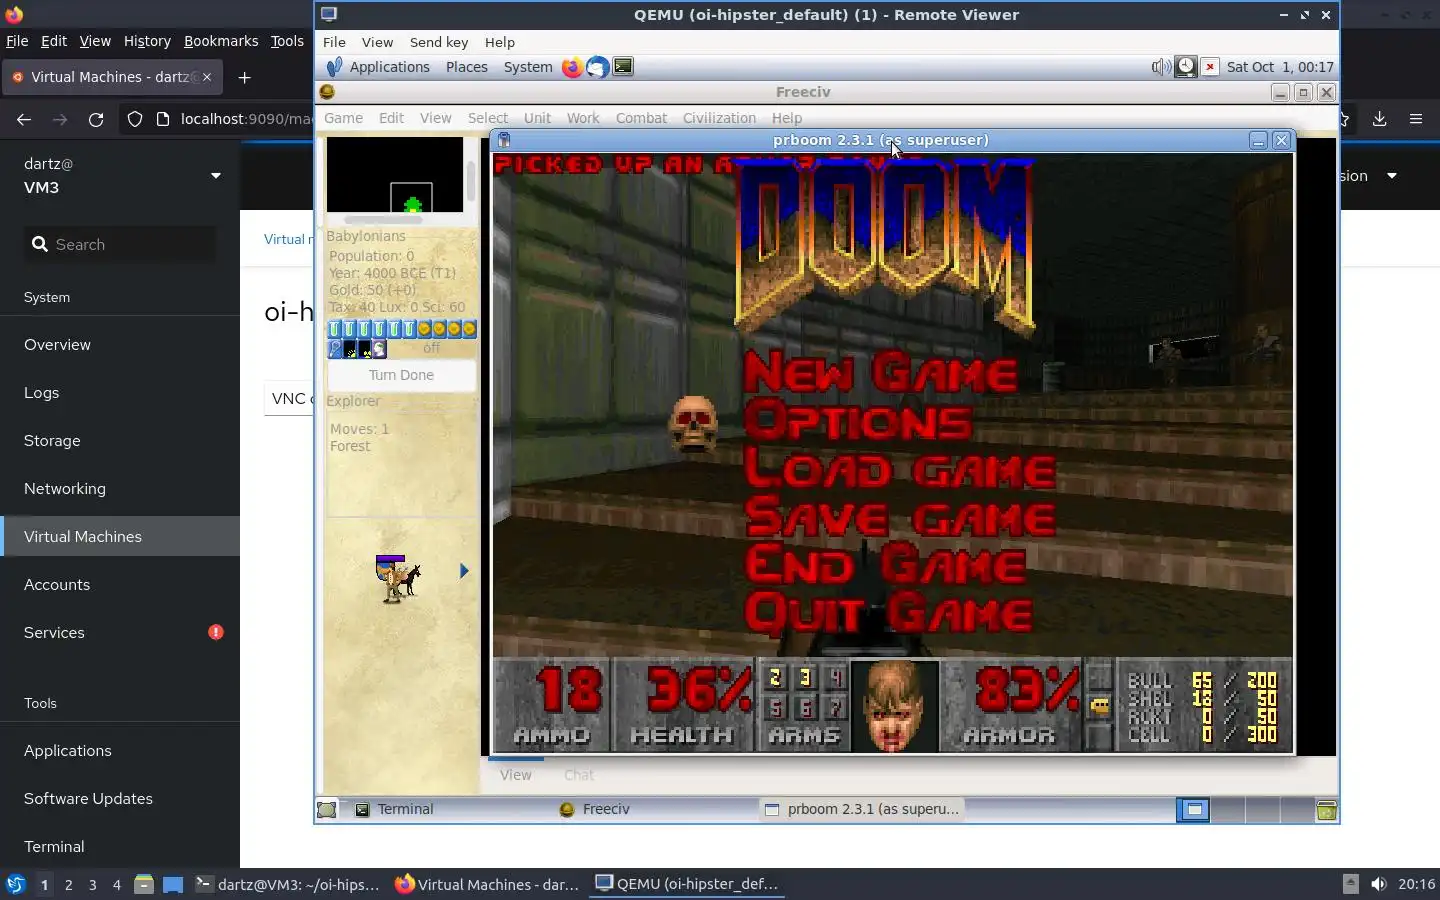
Task: Open Remote Viewer View menu
Action: pos(377,42)
